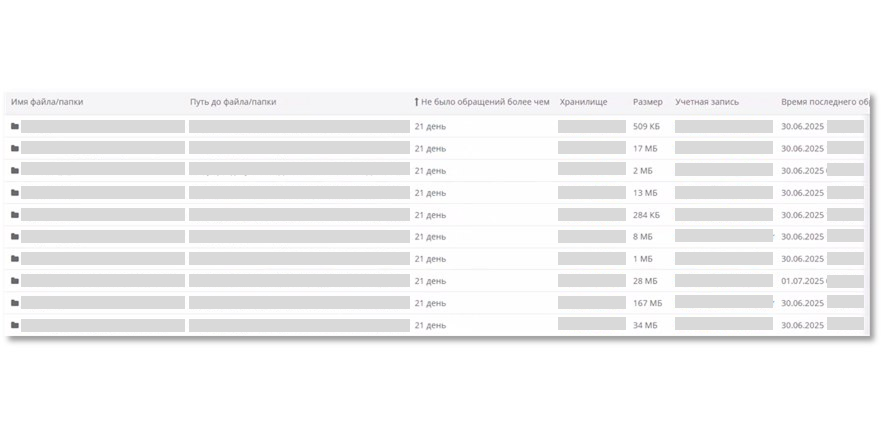
Task: Click the sort arrow beside 'Не было обращений более чем'
Action: click(x=416, y=102)
